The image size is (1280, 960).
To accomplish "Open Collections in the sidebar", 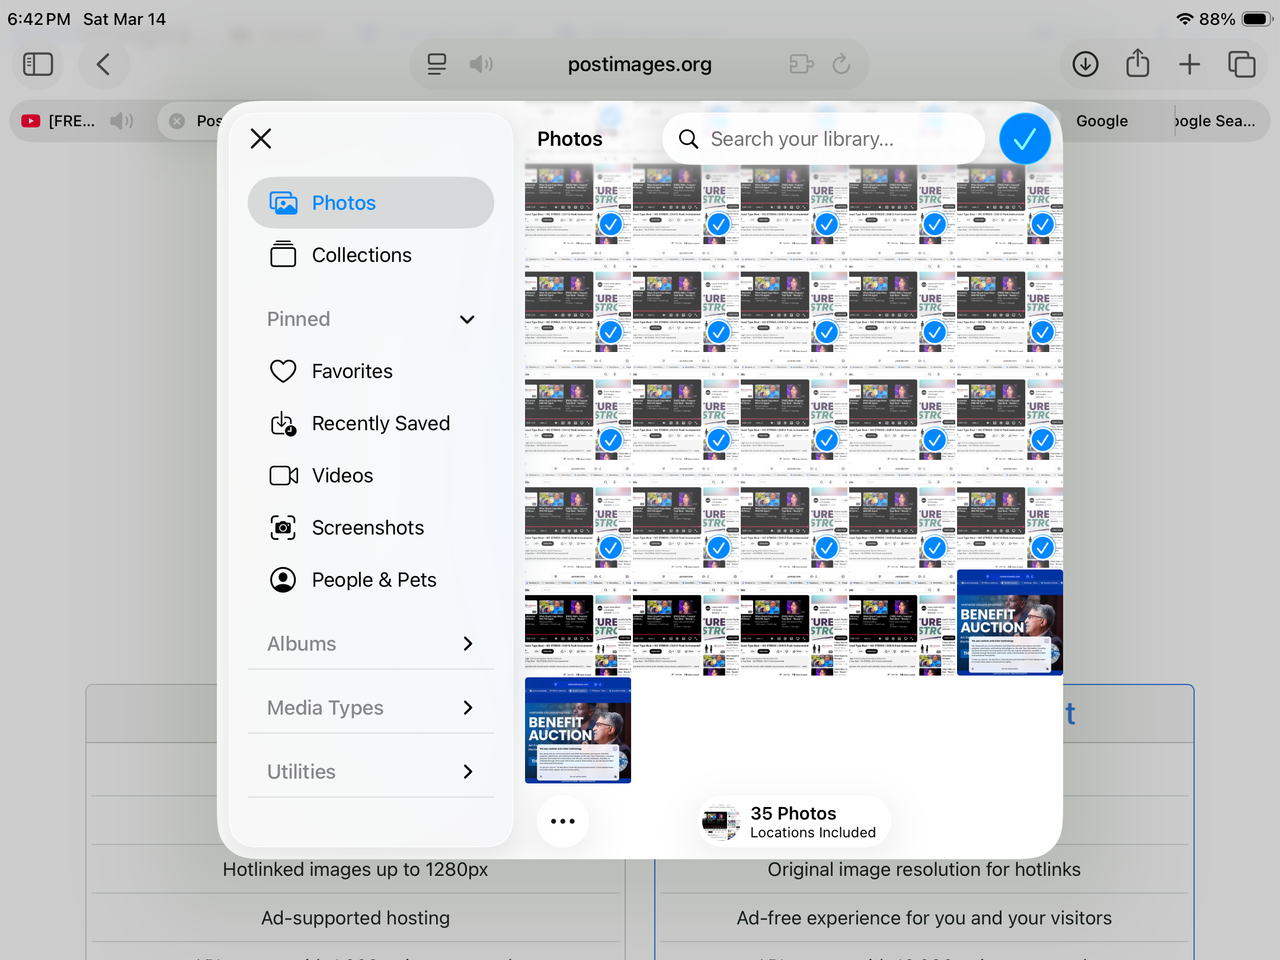I will [x=371, y=255].
